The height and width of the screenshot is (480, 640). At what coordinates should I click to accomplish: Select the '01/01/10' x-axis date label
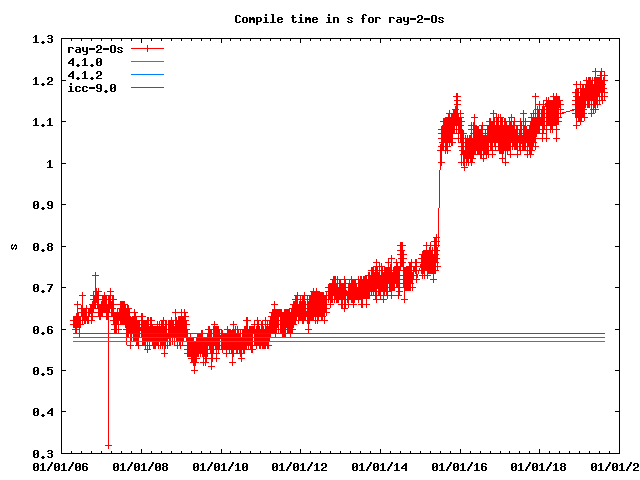tap(219, 467)
